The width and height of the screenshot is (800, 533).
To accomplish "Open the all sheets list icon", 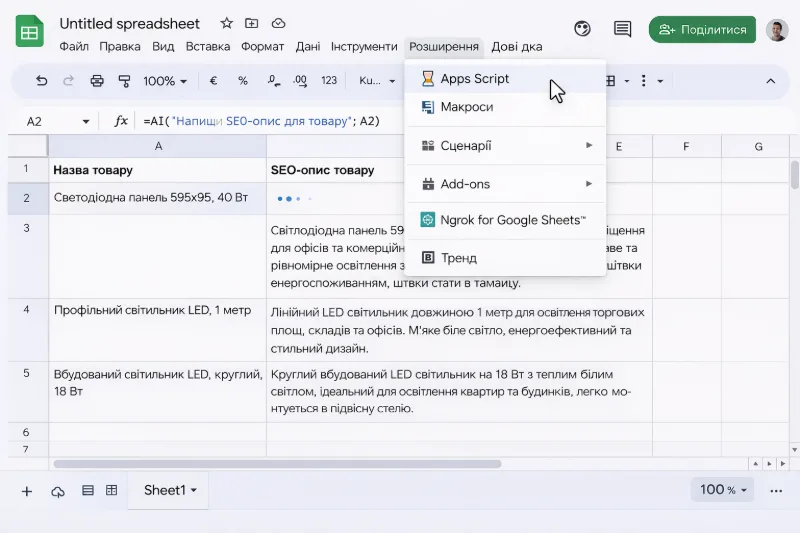I will [x=88, y=491].
